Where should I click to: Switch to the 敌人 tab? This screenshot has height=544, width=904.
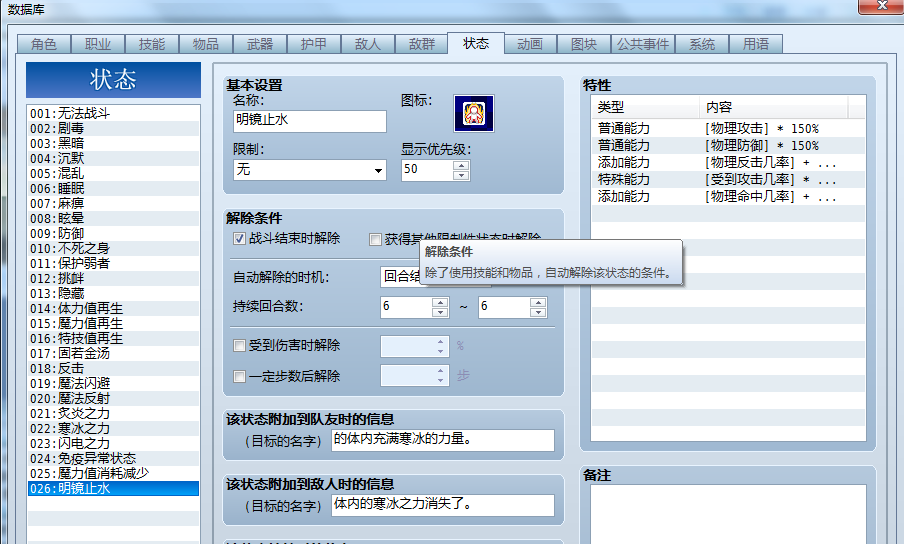click(368, 44)
